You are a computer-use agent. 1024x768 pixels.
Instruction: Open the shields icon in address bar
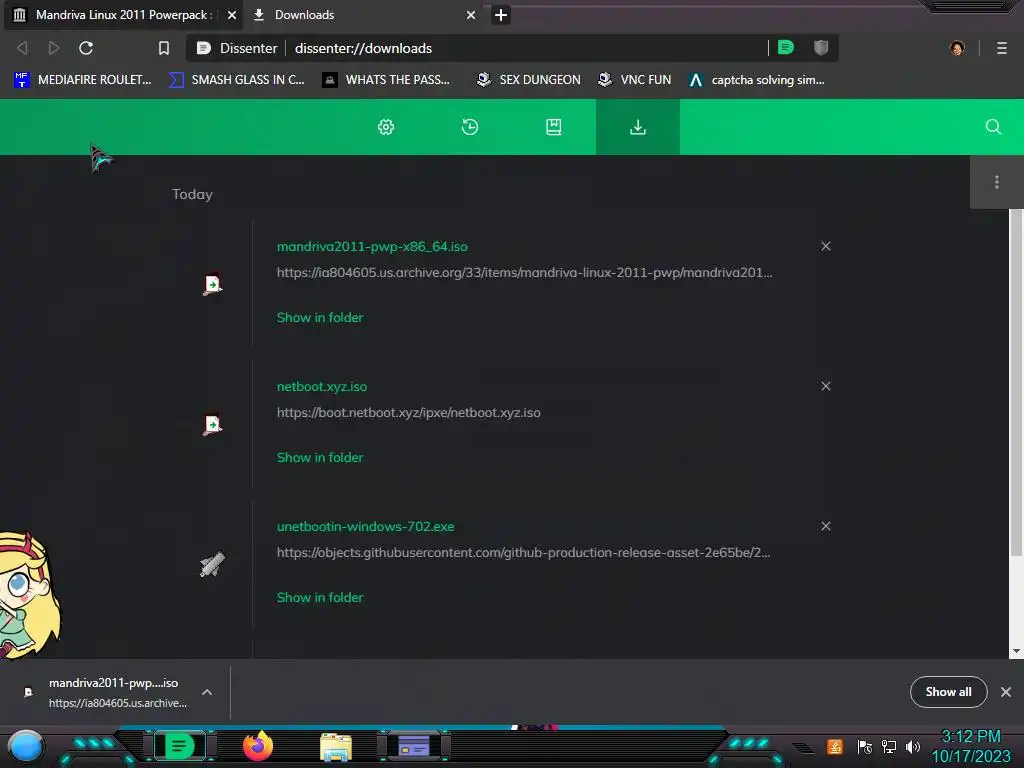(821, 47)
